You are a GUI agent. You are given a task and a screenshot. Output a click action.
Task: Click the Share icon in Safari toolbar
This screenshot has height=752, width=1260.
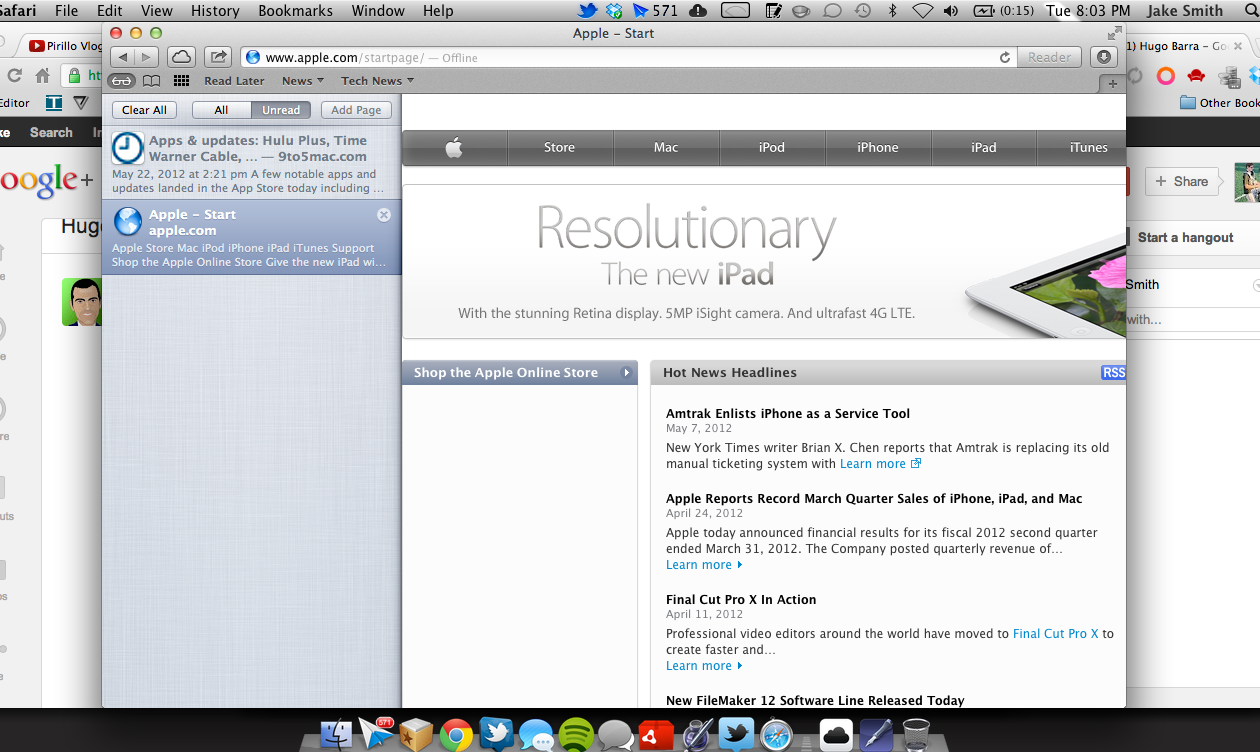pyautogui.click(x=218, y=57)
